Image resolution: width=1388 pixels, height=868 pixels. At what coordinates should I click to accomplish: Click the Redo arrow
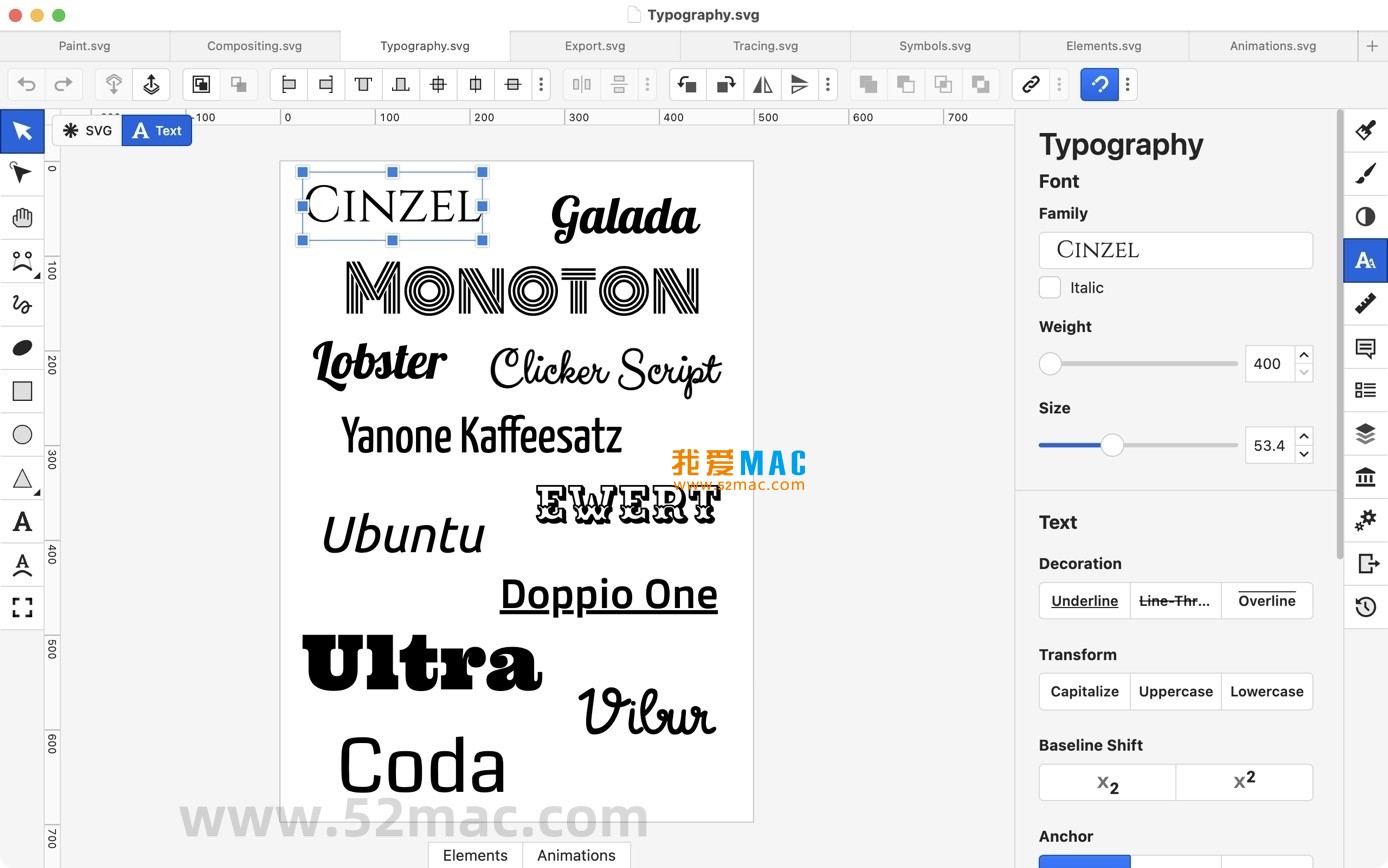coord(63,85)
